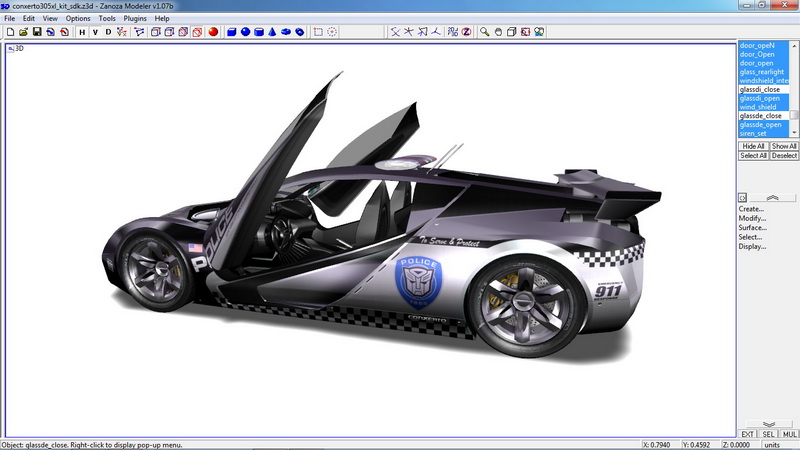
Task: Open the Edit menu
Action: pos(29,18)
